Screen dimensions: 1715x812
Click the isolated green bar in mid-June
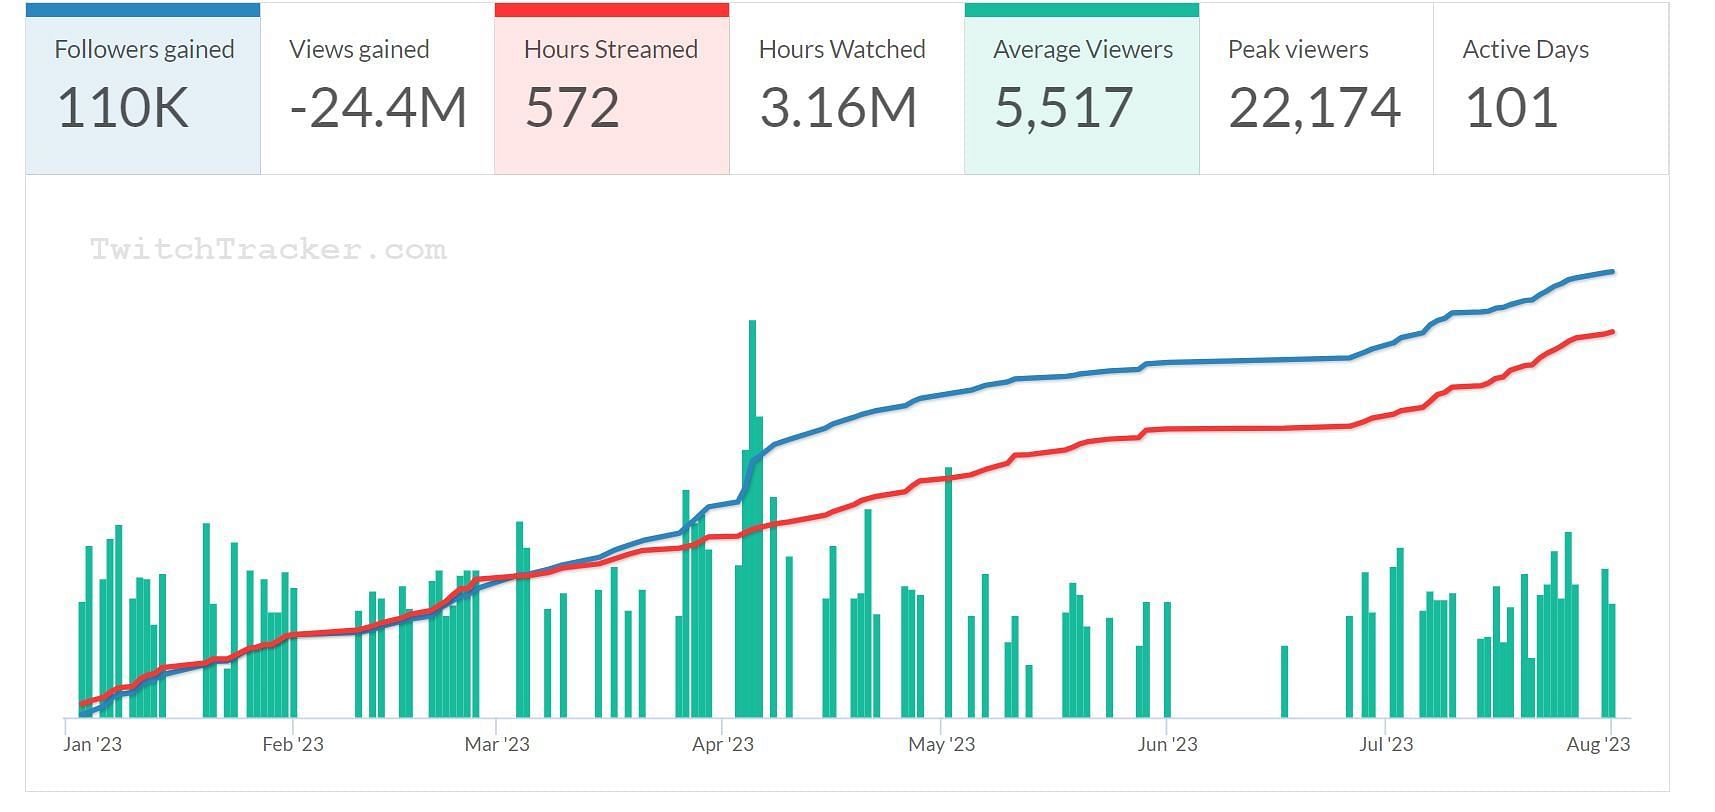(1285, 682)
